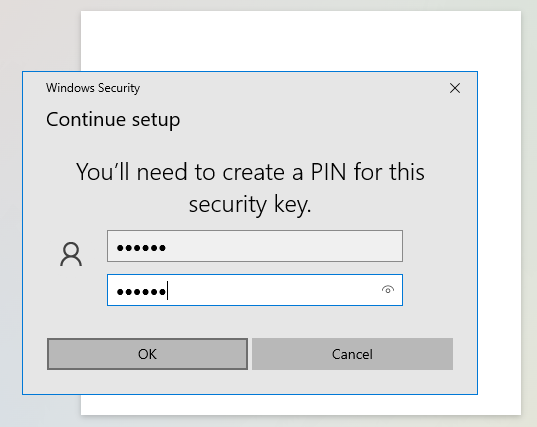Focus the first PIN entry field

point(255,246)
